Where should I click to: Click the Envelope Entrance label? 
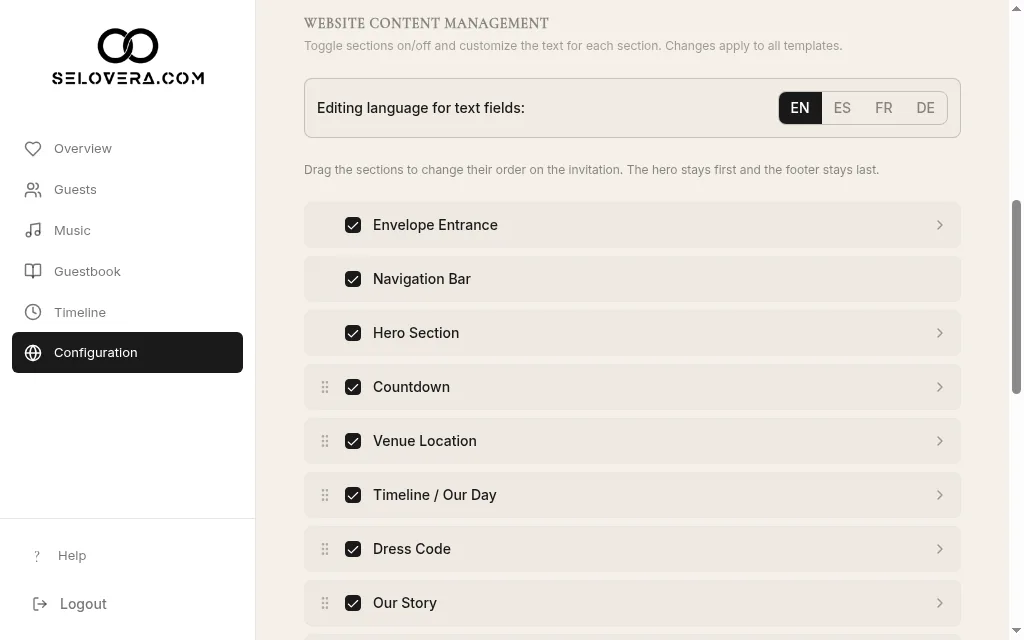(x=435, y=225)
